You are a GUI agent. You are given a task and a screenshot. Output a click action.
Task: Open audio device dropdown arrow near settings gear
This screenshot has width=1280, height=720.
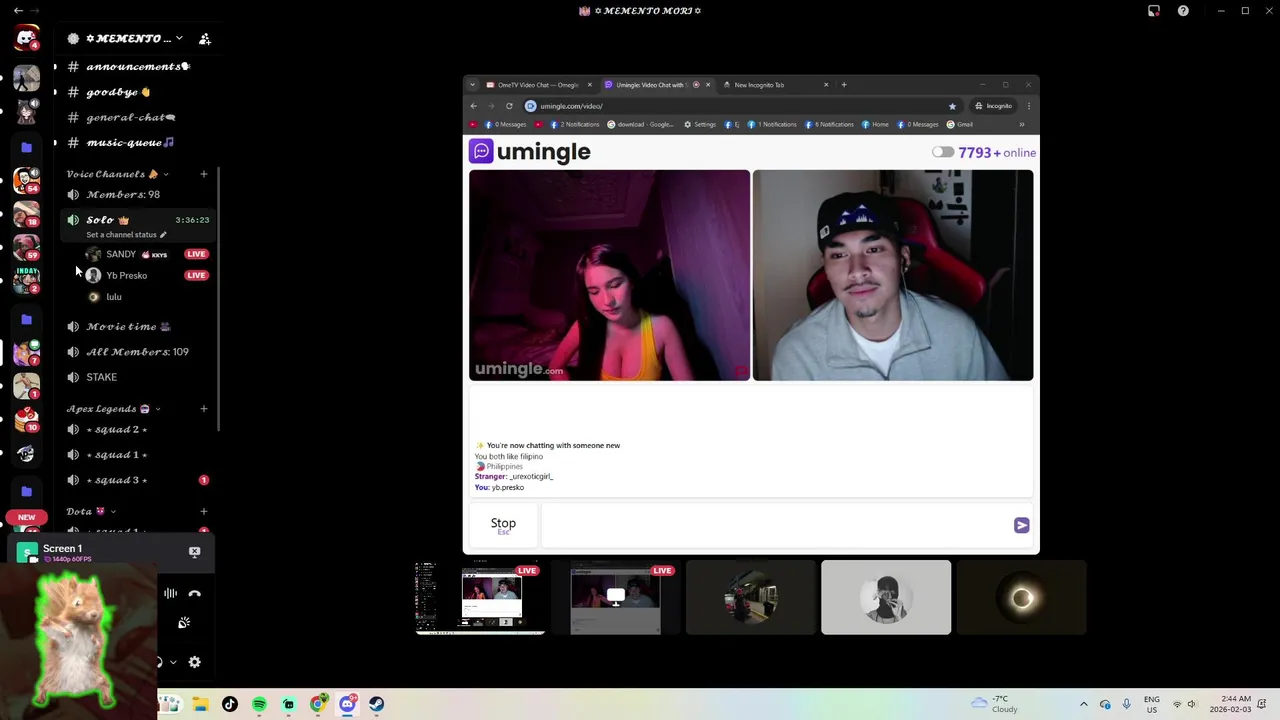[173, 662]
